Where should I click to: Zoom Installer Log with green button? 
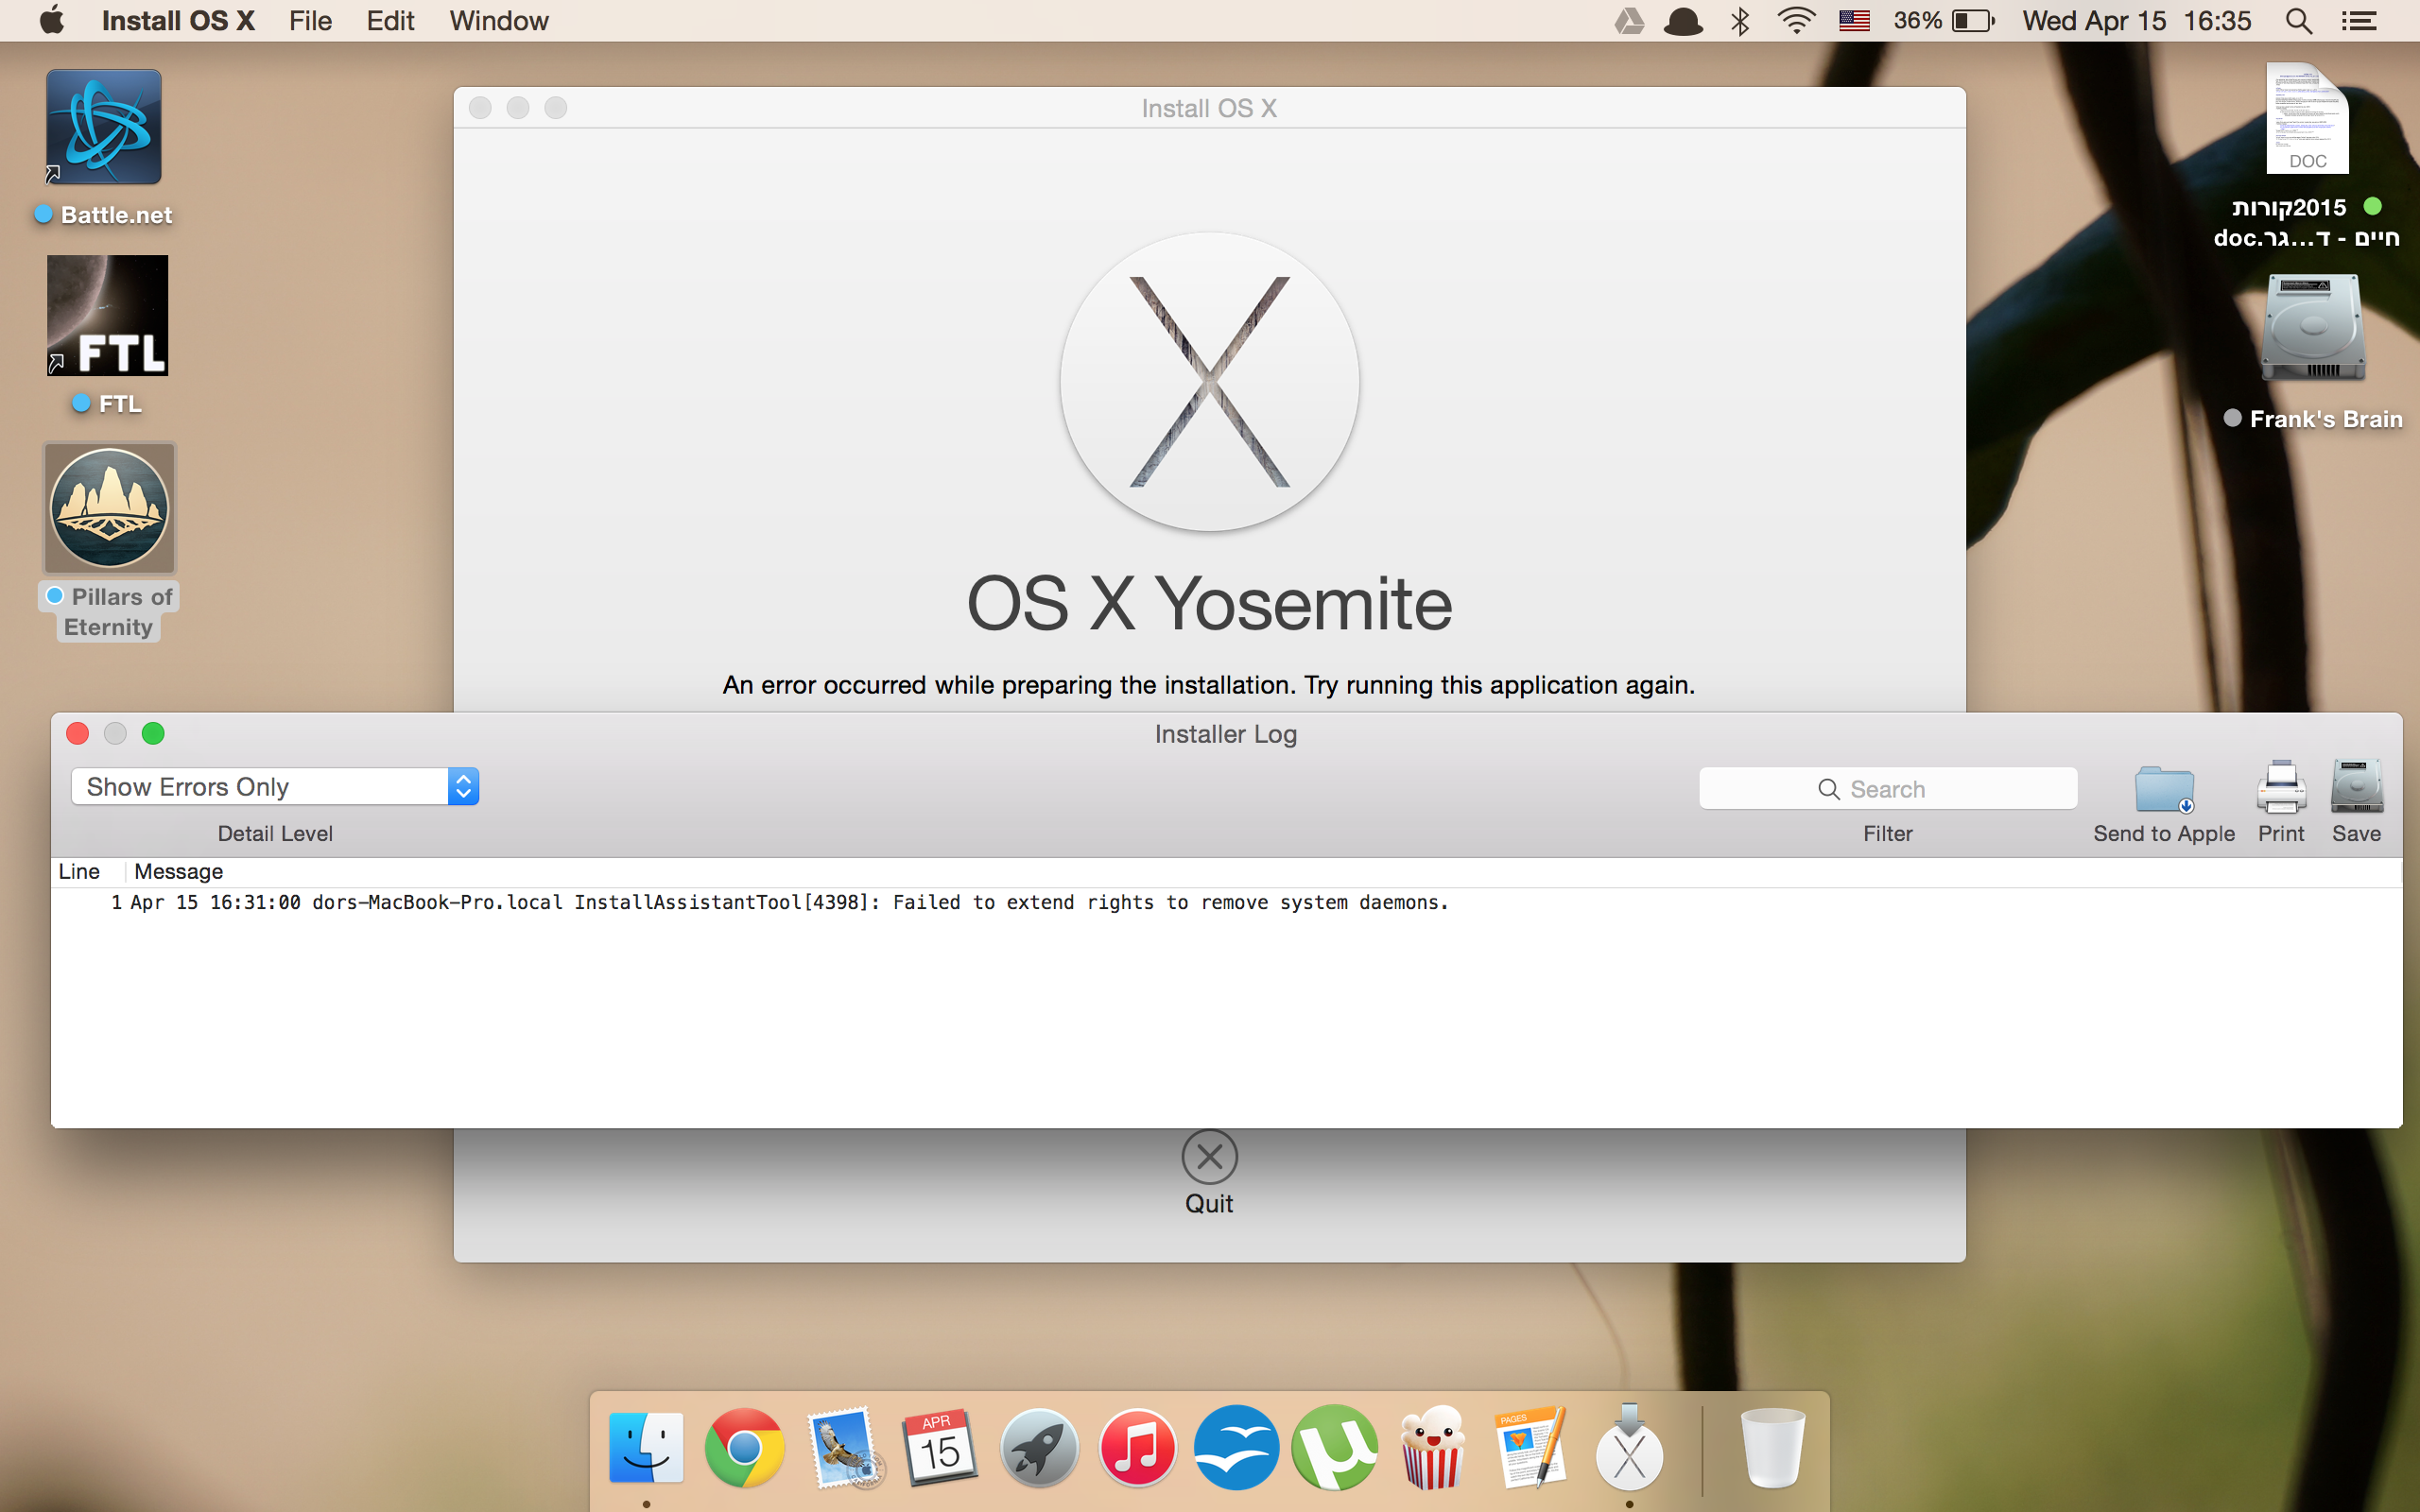[x=153, y=734]
